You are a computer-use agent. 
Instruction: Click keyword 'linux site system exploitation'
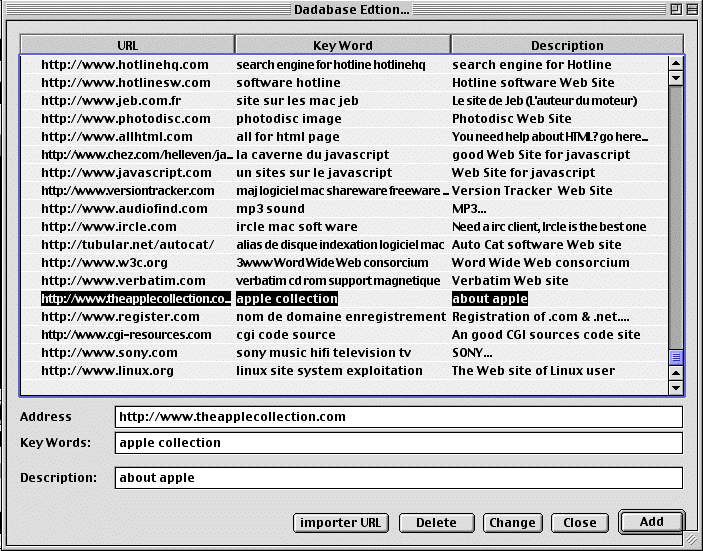click(329, 371)
